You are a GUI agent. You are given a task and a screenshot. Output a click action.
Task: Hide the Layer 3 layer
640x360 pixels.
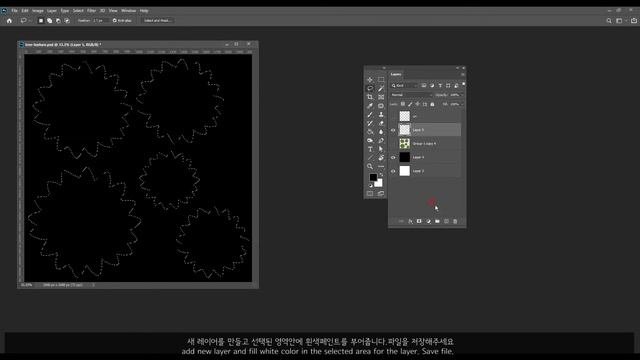pyautogui.click(x=393, y=171)
